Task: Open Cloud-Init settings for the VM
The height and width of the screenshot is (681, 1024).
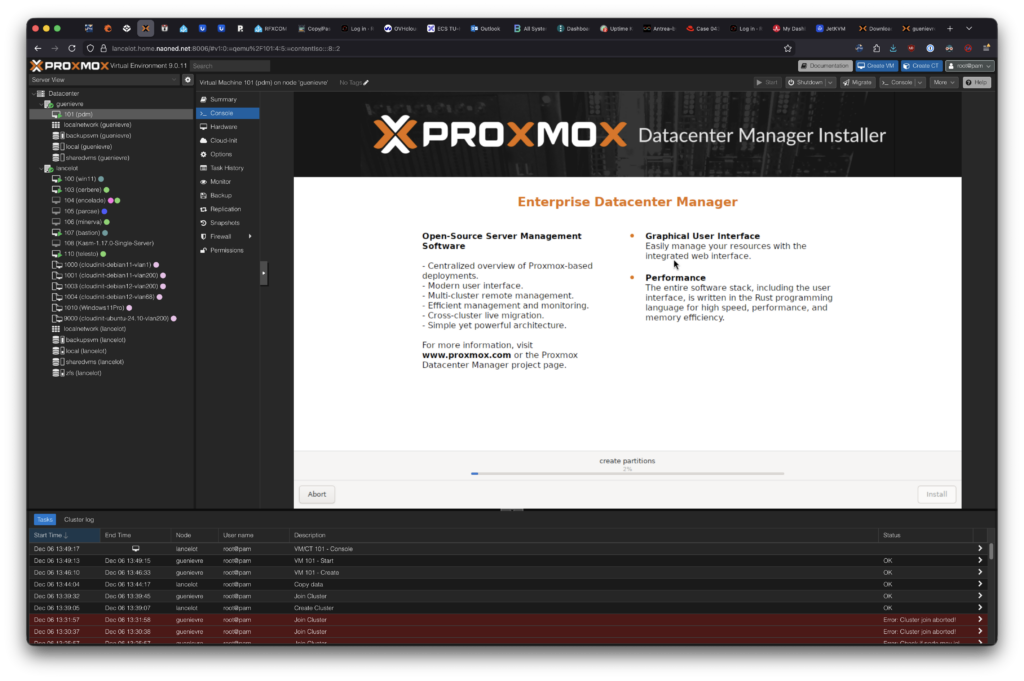Action: [x=224, y=141]
